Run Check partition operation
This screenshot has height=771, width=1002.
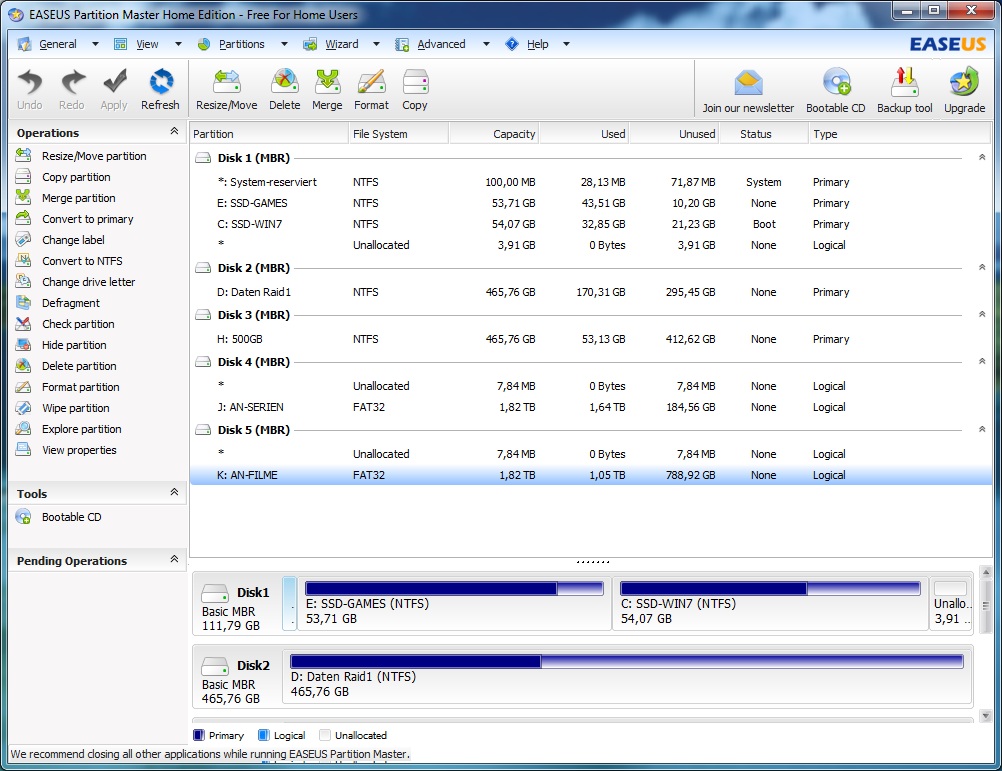click(x=65, y=324)
